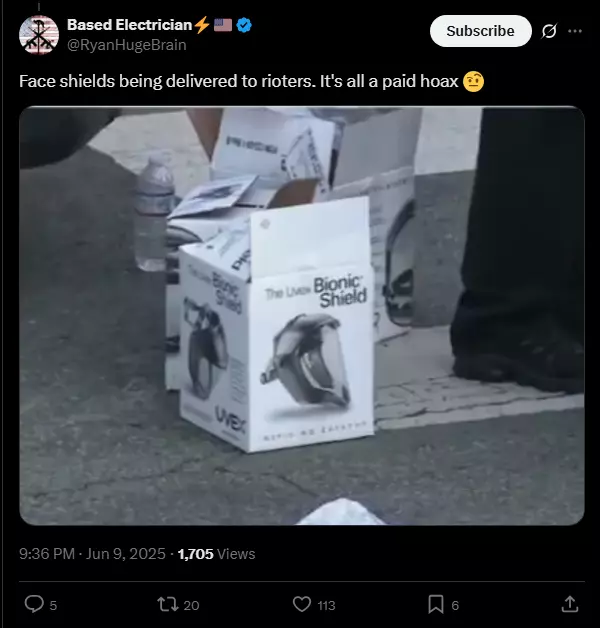Share the post via the upload icon
The image size is (600, 628).
(570, 604)
